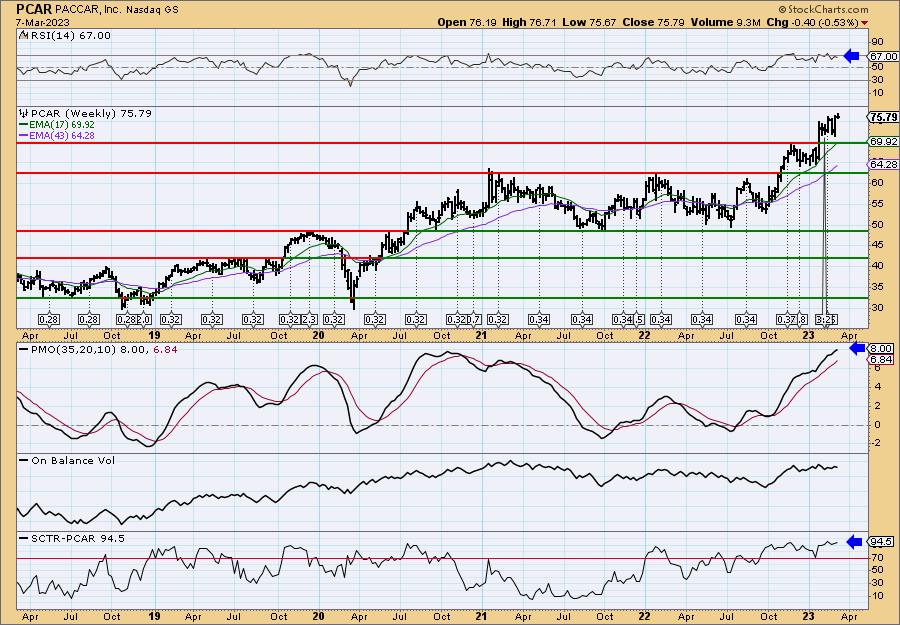Select the EMA(43) 64.28 legend text
The image size is (900, 625).
coord(61,135)
